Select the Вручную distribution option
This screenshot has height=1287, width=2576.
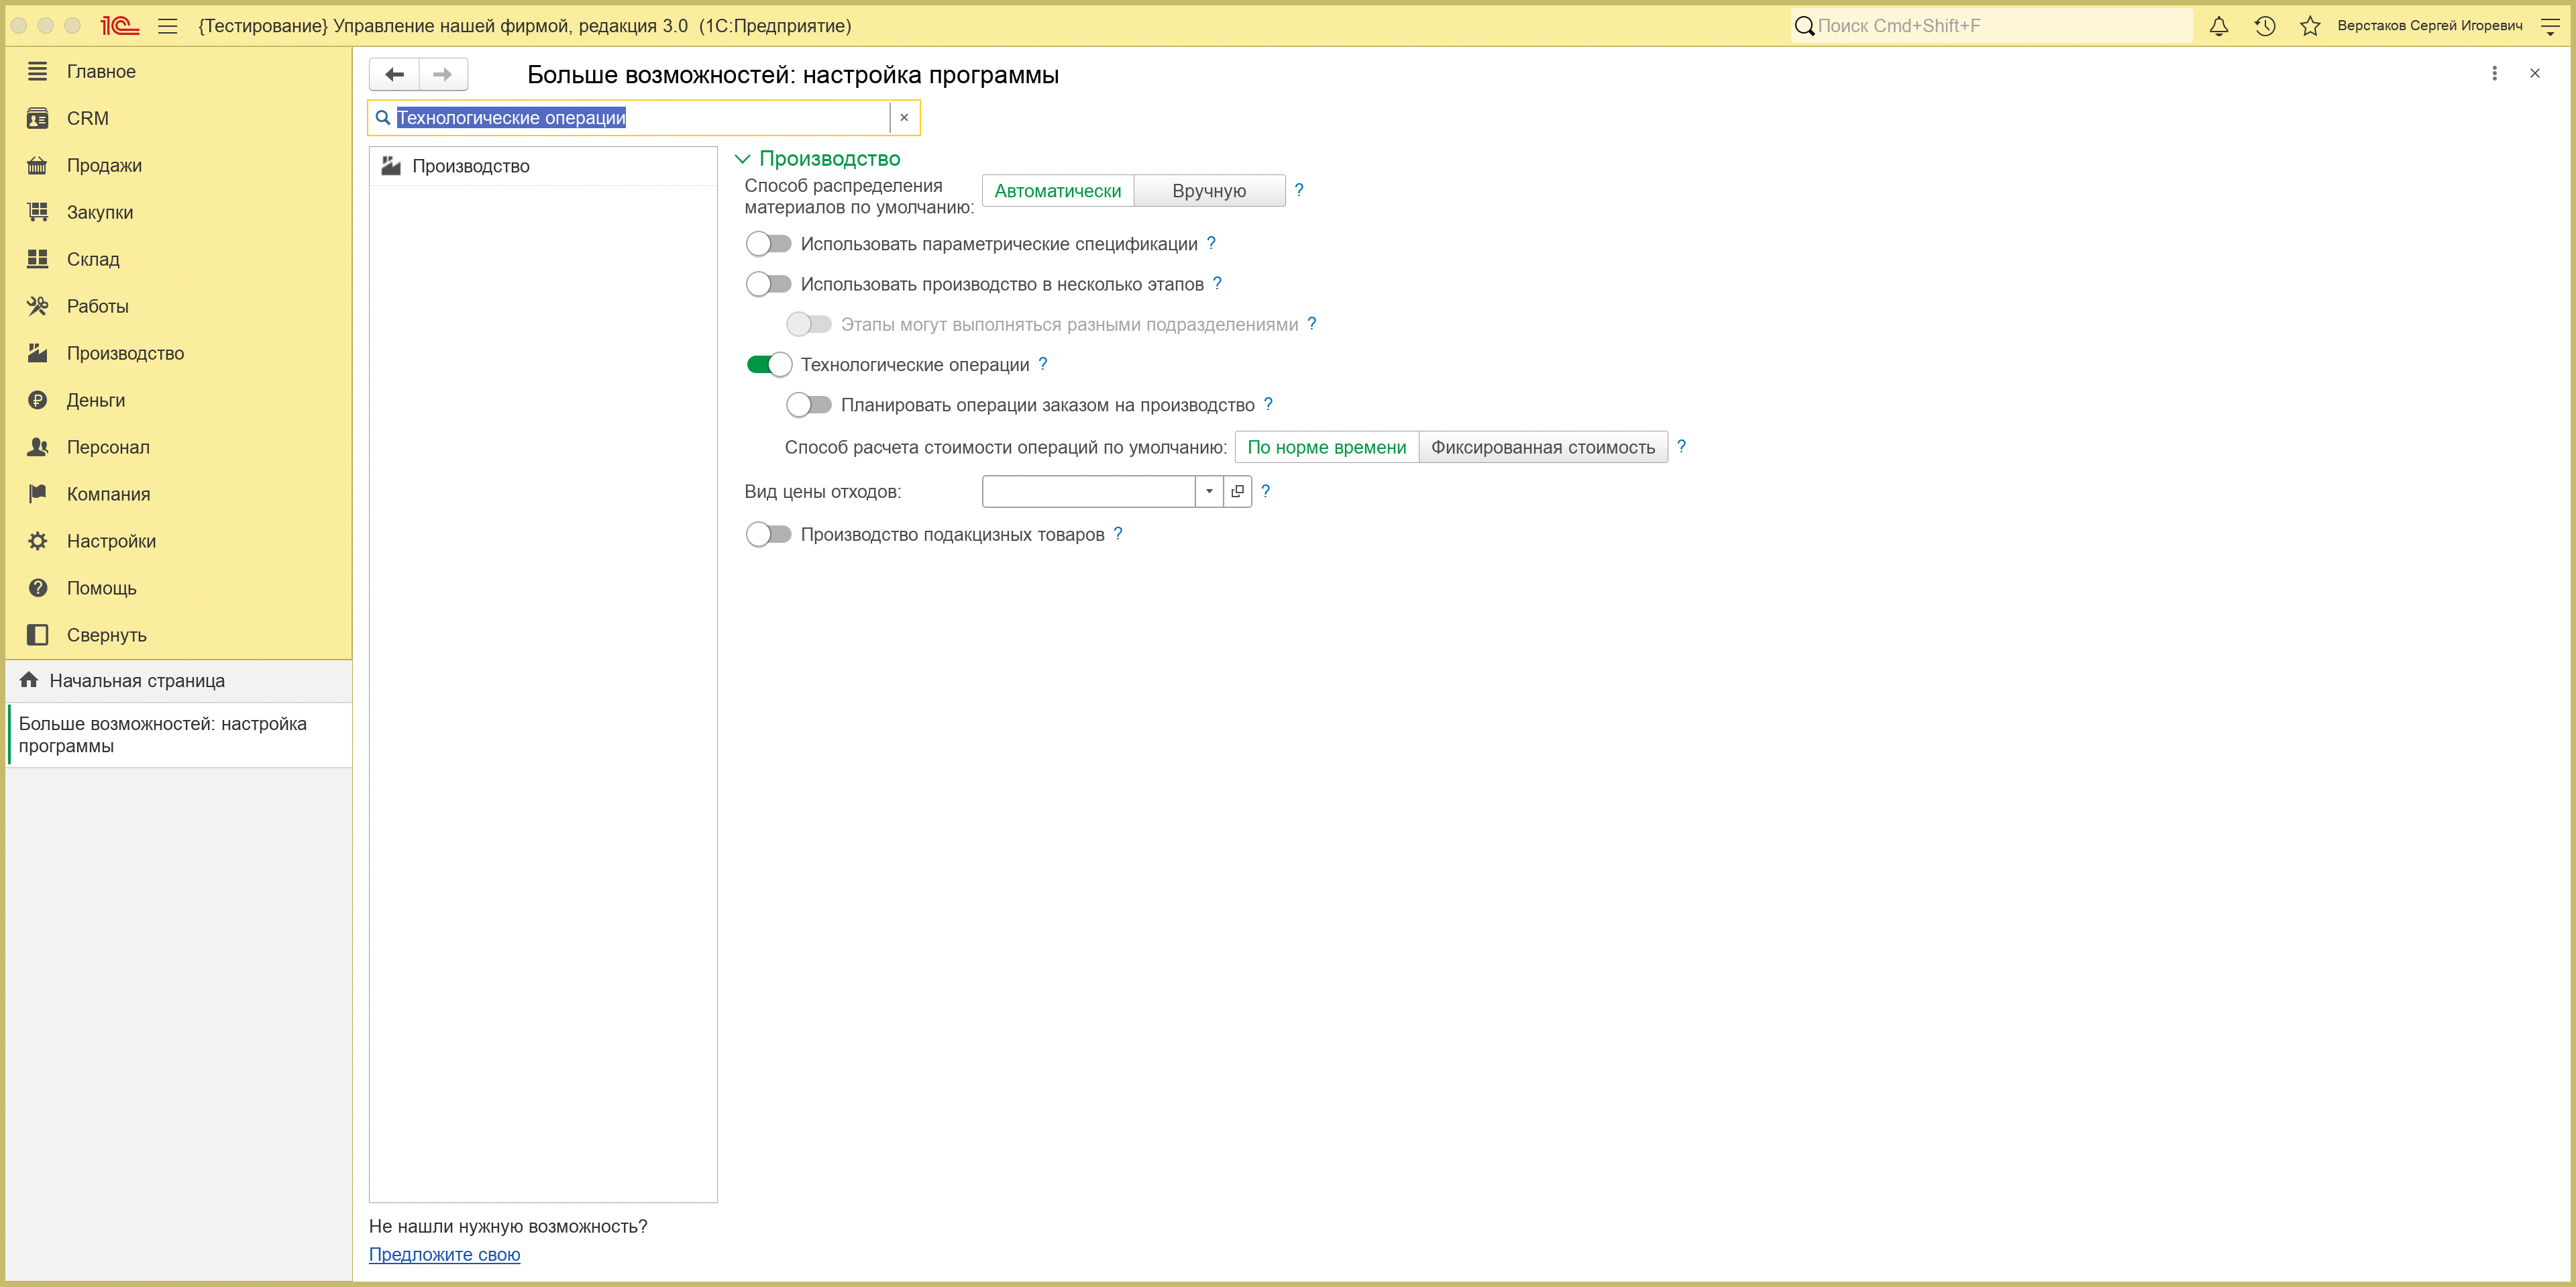pos(1209,191)
